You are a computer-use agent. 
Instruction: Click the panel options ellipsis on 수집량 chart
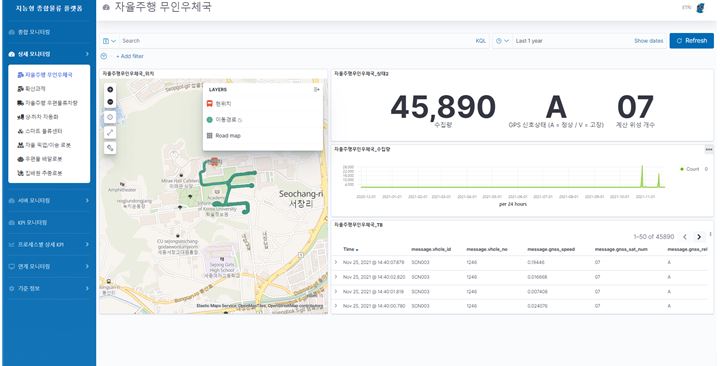pos(709,149)
